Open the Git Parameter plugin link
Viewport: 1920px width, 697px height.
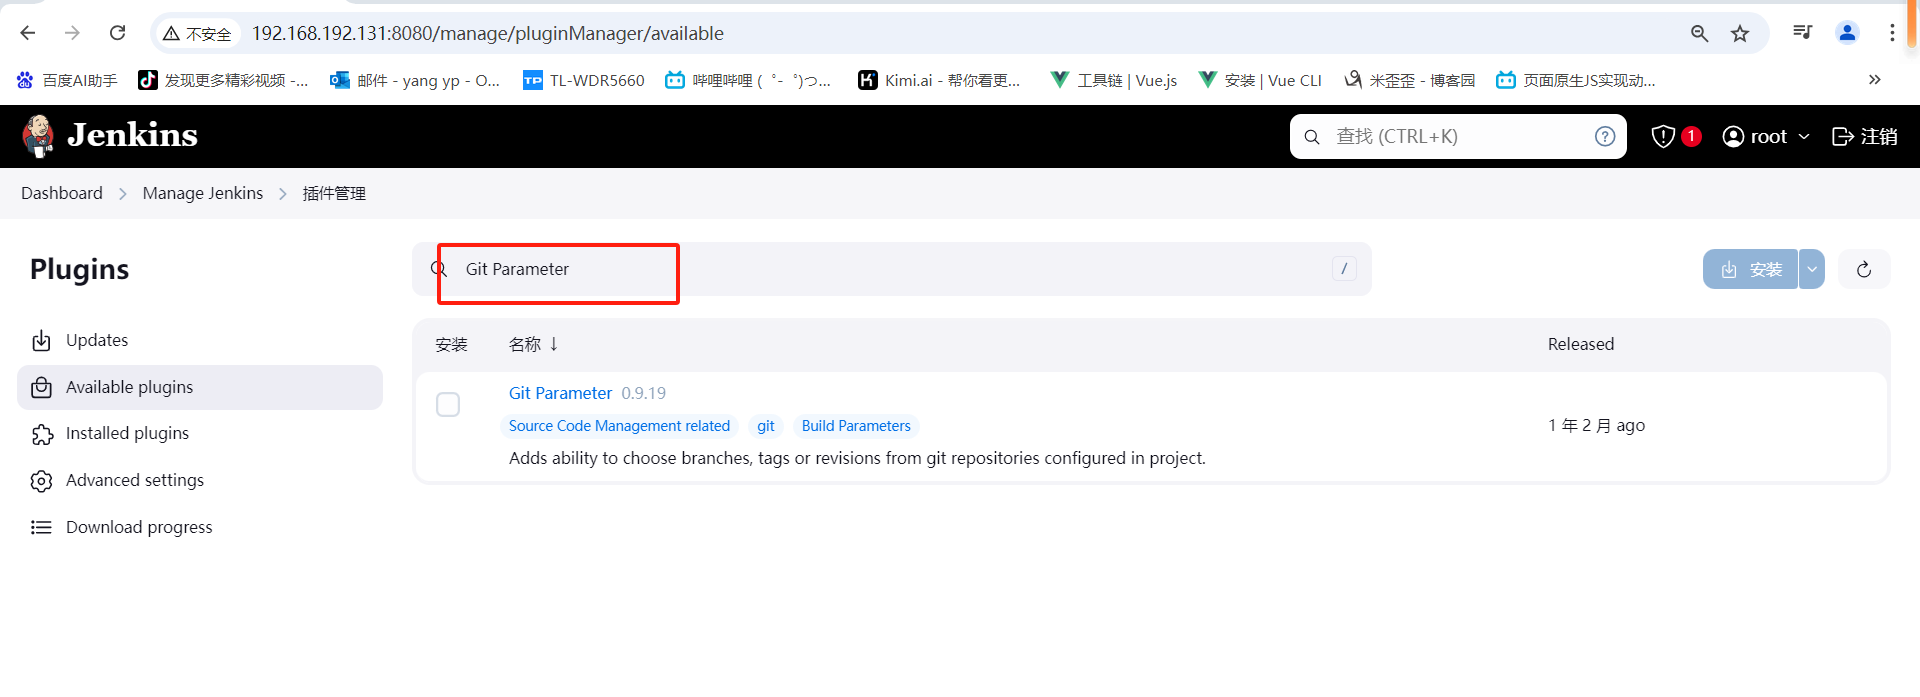[x=560, y=393]
